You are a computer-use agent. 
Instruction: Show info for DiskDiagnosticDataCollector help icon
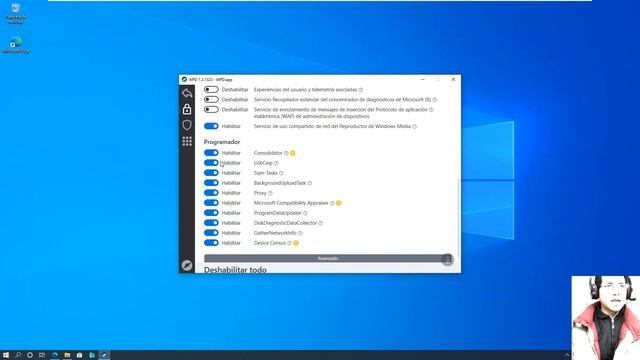coord(321,223)
